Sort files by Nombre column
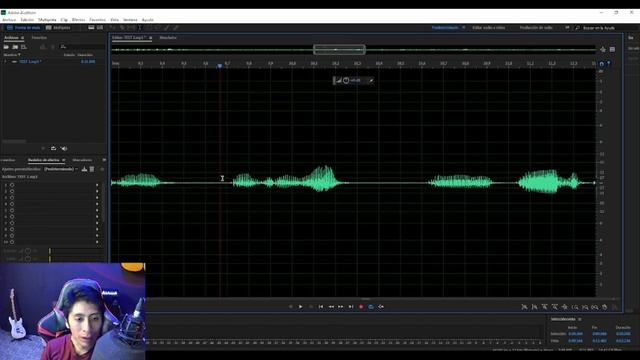Image resolution: width=640 pixels, height=360 pixels. click(x=11, y=55)
